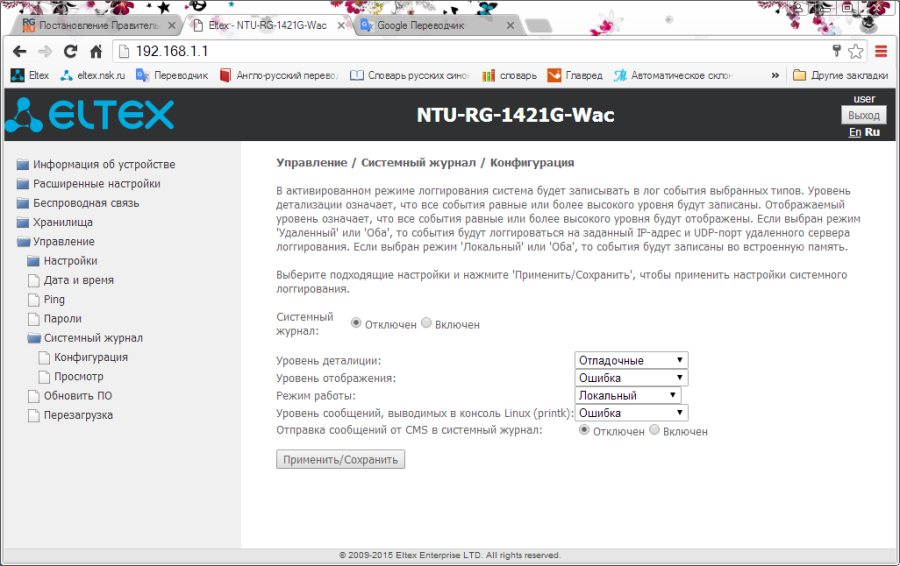Viewport: 900px width, 566px height.
Task: Open the Настройки subfolder
Action: [x=63, y=261]
